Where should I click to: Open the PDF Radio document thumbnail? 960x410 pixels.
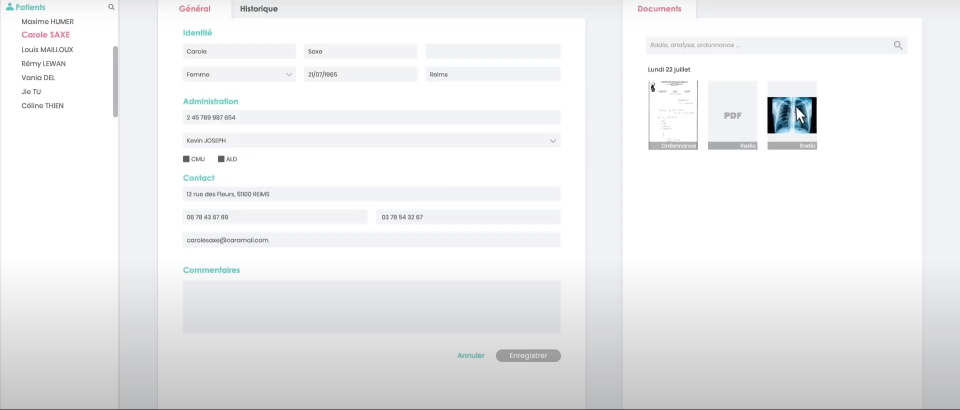[x=732, y=115]
